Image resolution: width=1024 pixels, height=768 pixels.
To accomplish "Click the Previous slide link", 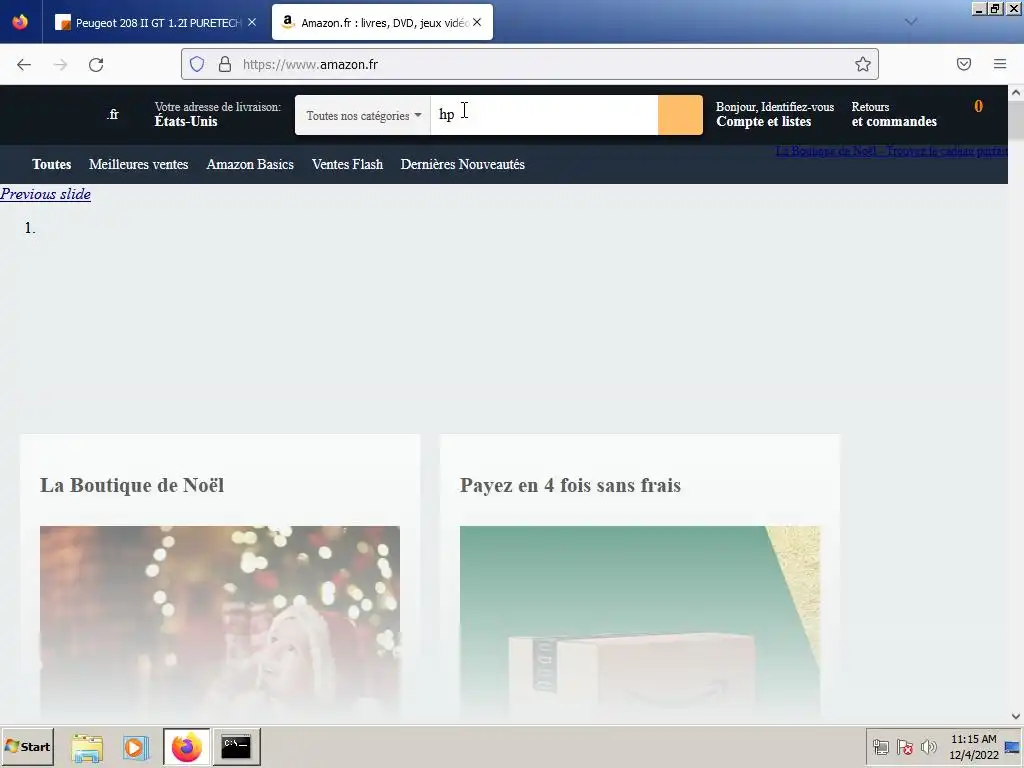I will [x=45, y=194].
